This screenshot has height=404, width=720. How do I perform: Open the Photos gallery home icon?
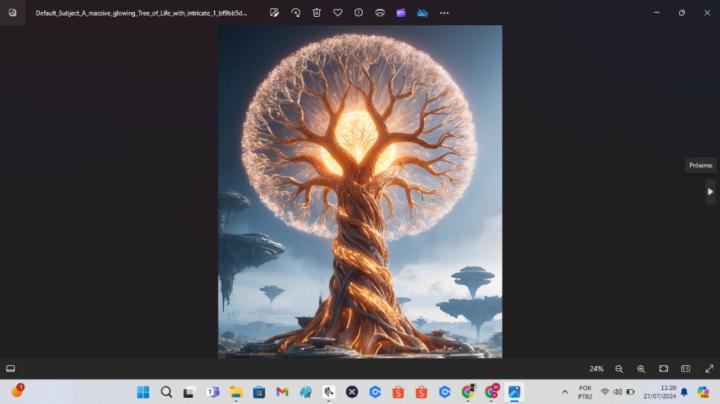12,13
